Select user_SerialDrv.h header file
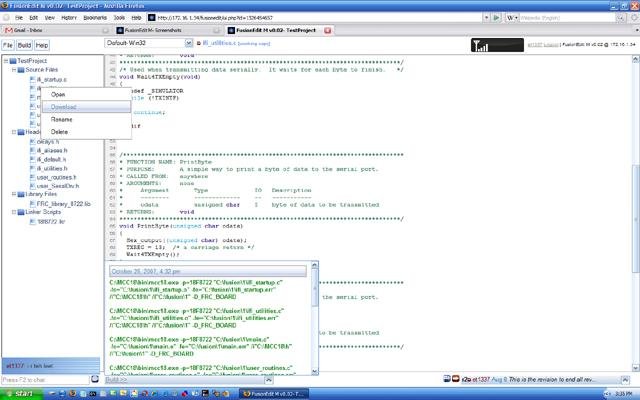640x400 pixels. pos(58,186)
